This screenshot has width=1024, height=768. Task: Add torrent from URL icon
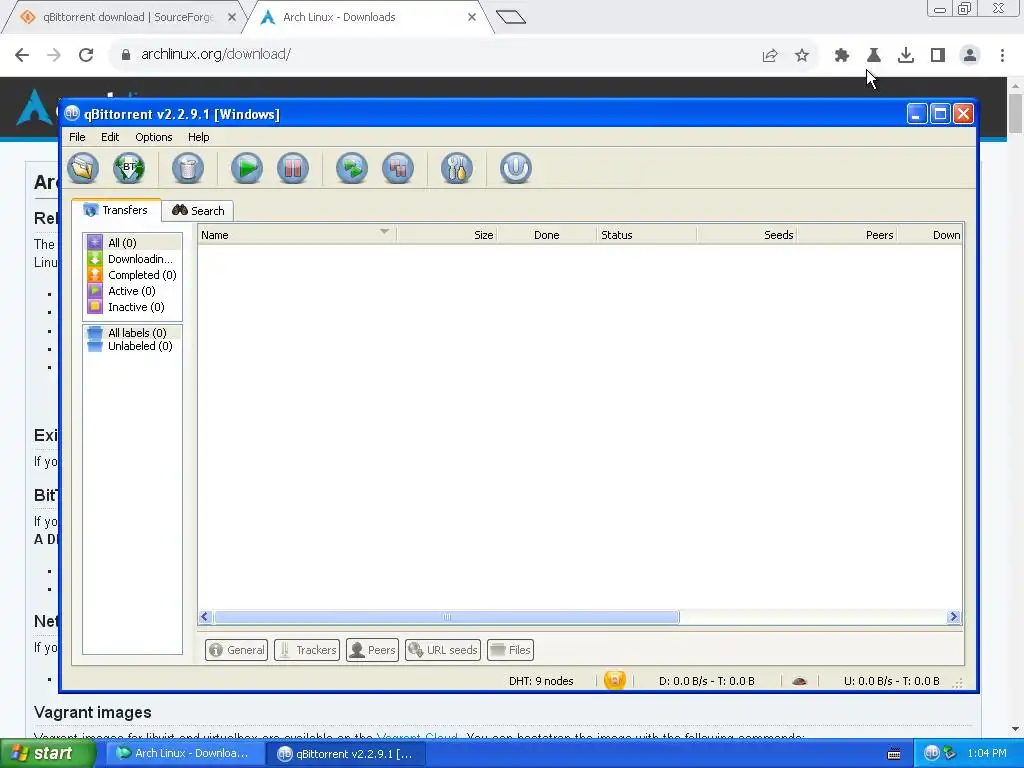(129, 168)
